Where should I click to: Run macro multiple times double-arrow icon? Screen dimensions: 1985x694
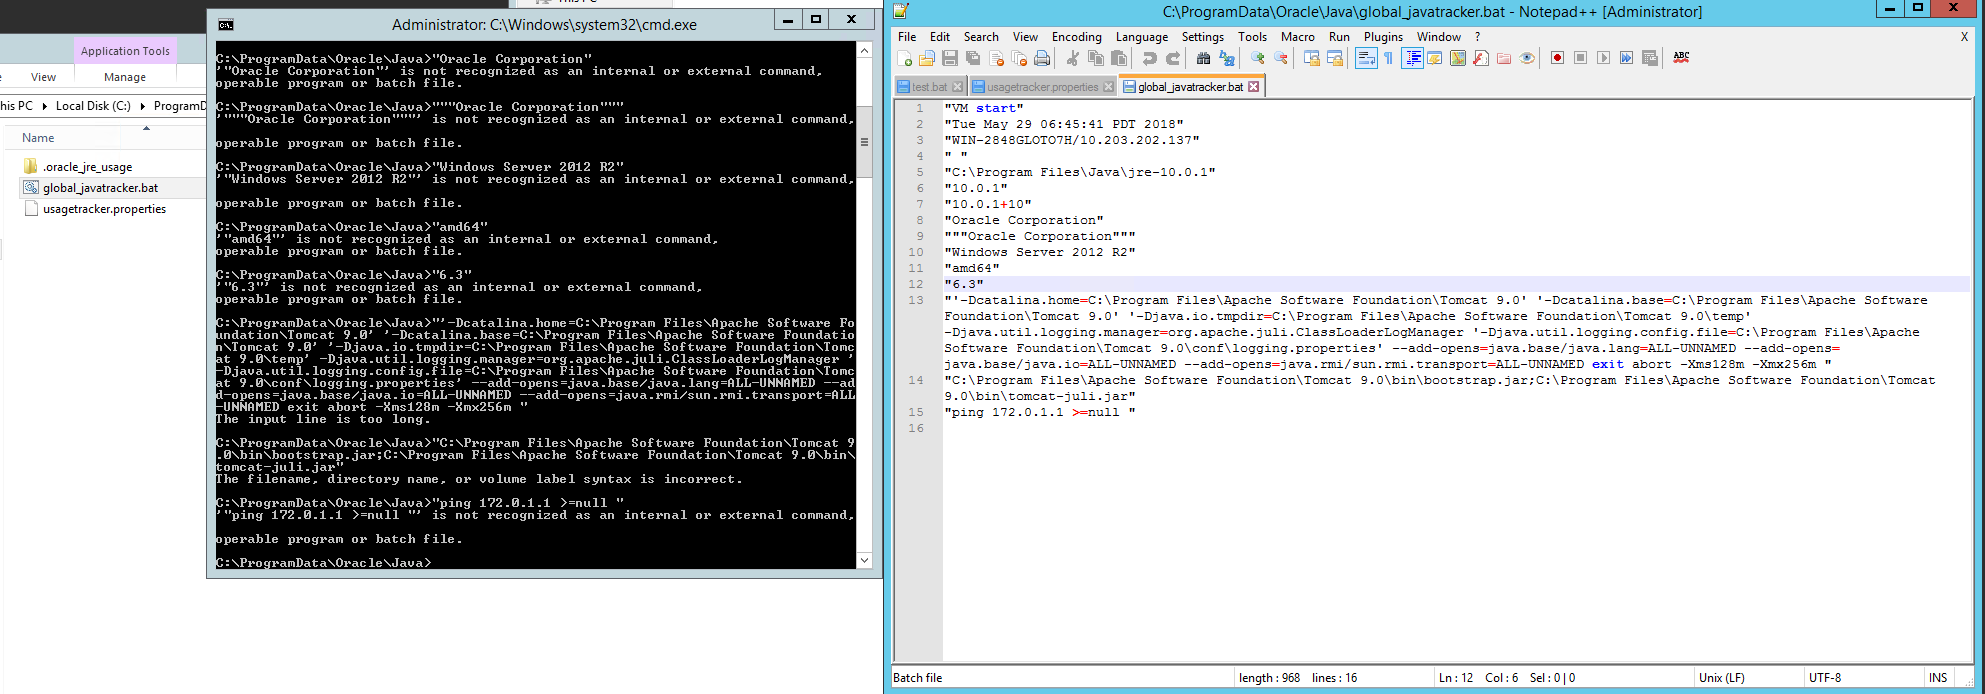[1627, 58]
